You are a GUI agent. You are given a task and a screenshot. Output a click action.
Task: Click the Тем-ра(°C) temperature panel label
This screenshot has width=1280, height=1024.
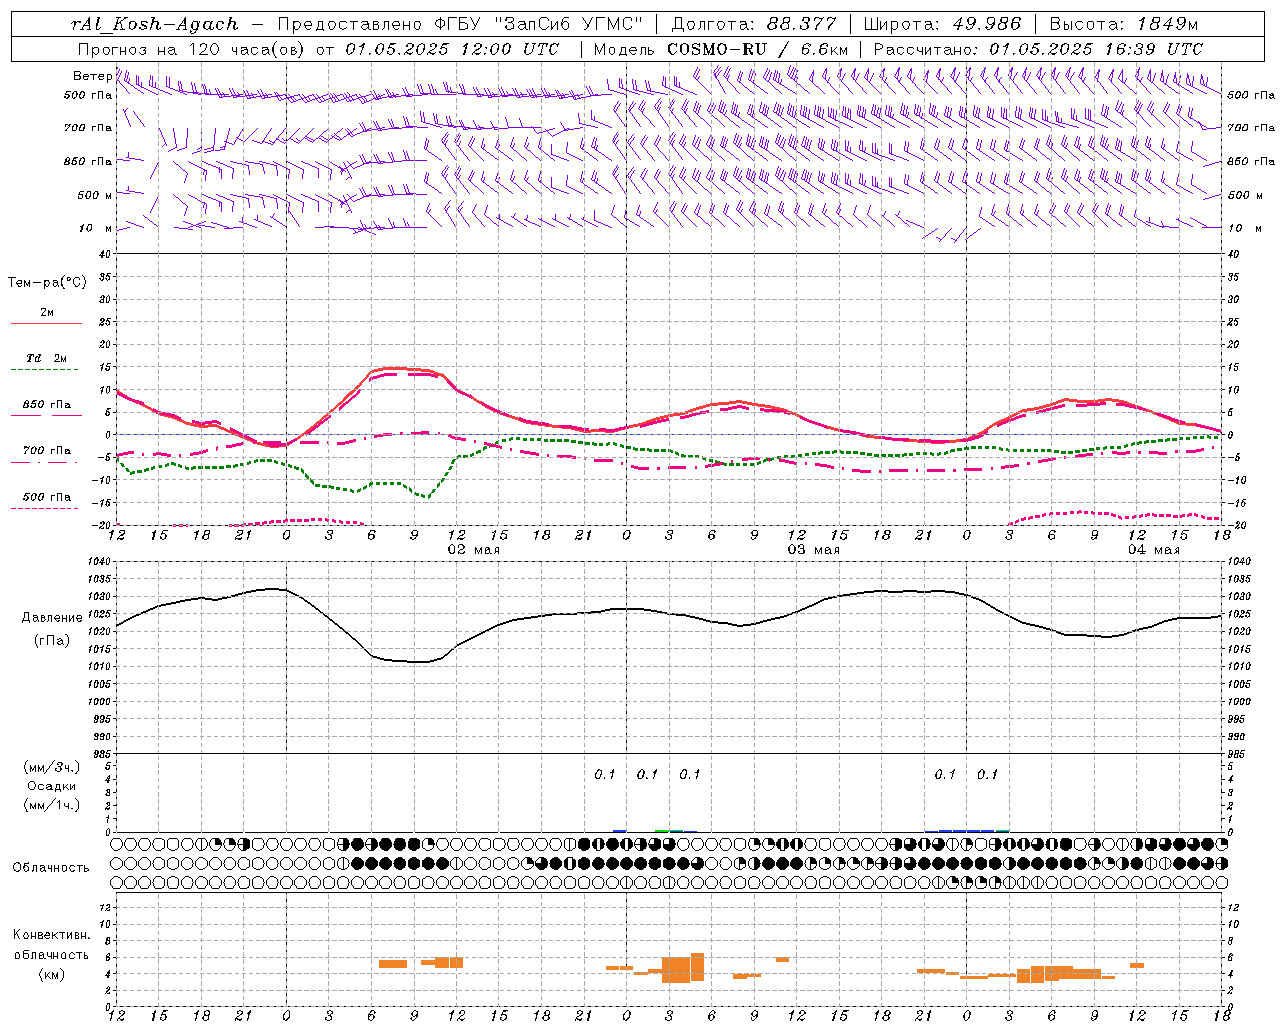(x=47, y=282)
